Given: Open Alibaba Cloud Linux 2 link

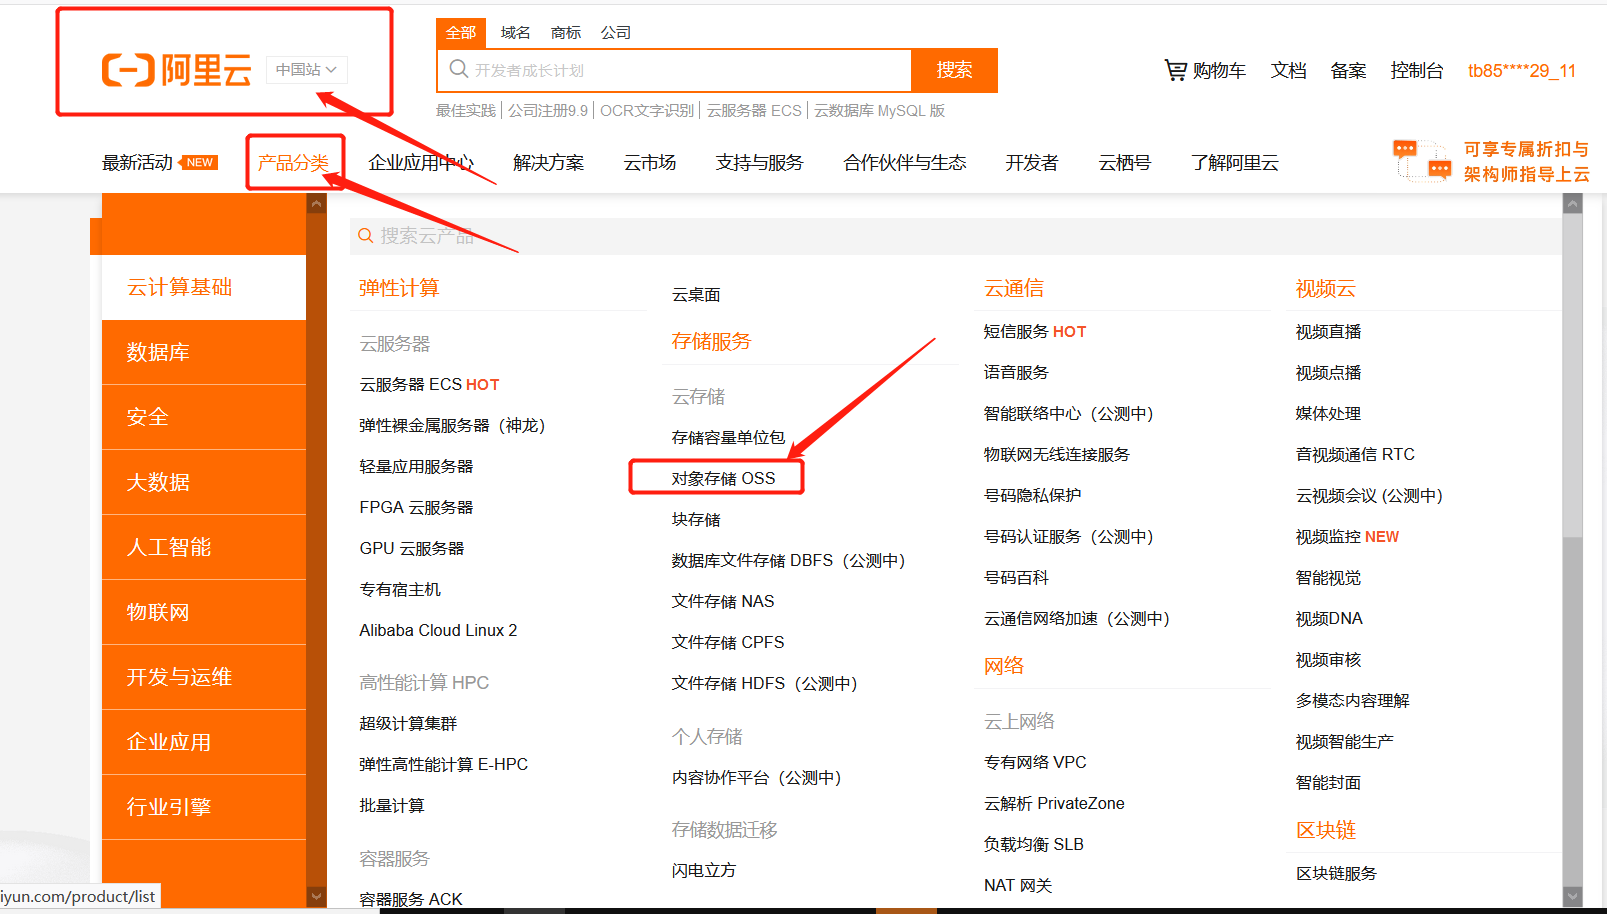Looking at the screenshot, I should tap(438, 631).
